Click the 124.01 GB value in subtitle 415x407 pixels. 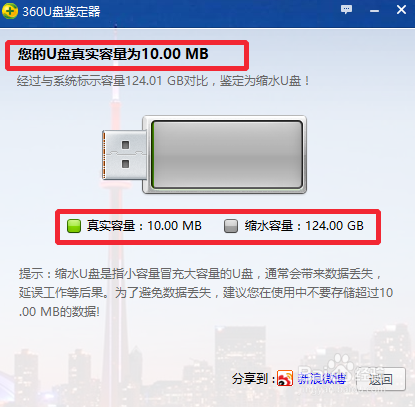pyautogui.click(x=154, y=81)
